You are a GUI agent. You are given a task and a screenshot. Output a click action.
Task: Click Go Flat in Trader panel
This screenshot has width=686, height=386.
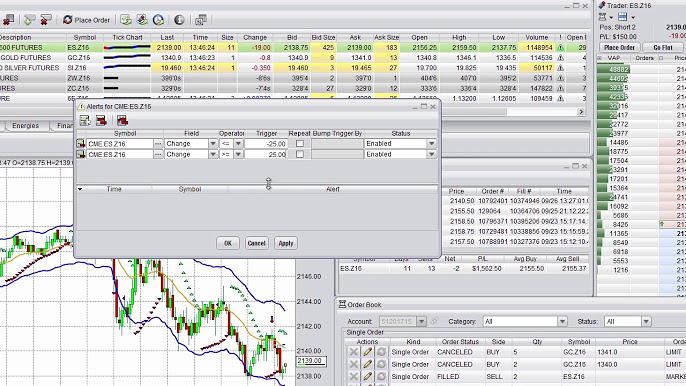pos(663,47)
